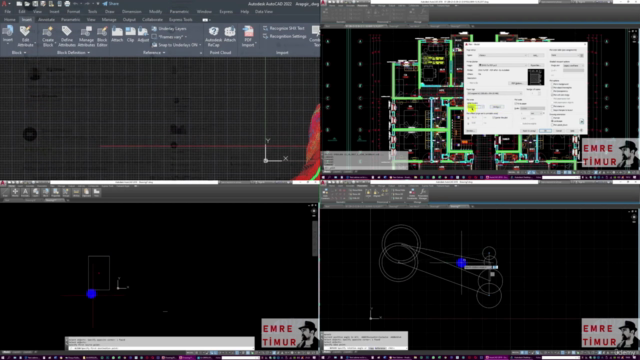The image size is (640, 360).
Task: Open the plot style table dropdown in Plot dialog
Action: pyautogui.click(x=565, y=55)
